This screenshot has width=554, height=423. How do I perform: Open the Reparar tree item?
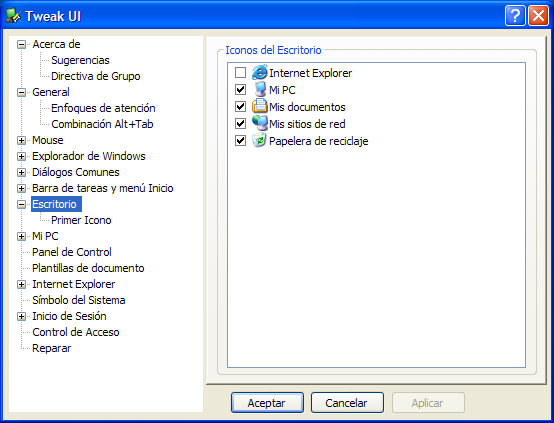tap(52, 348)
